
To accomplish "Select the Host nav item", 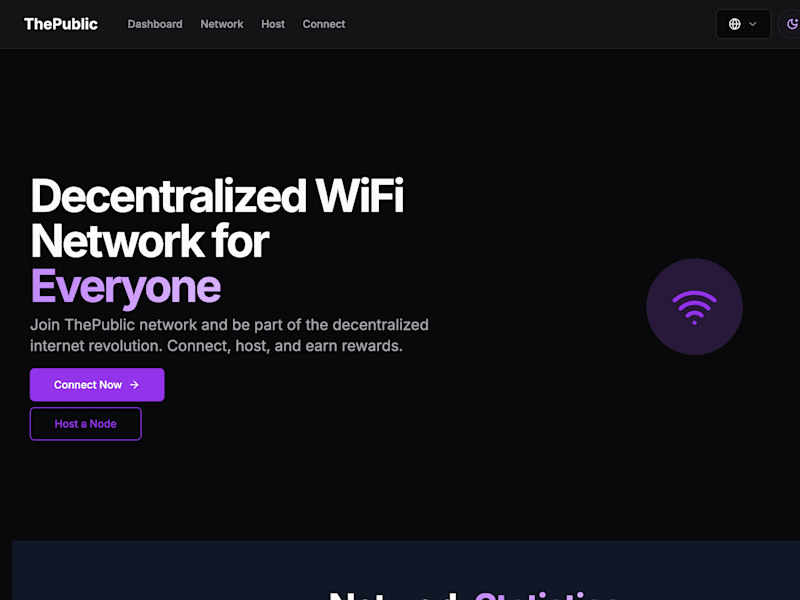I will tap(273, 24).
